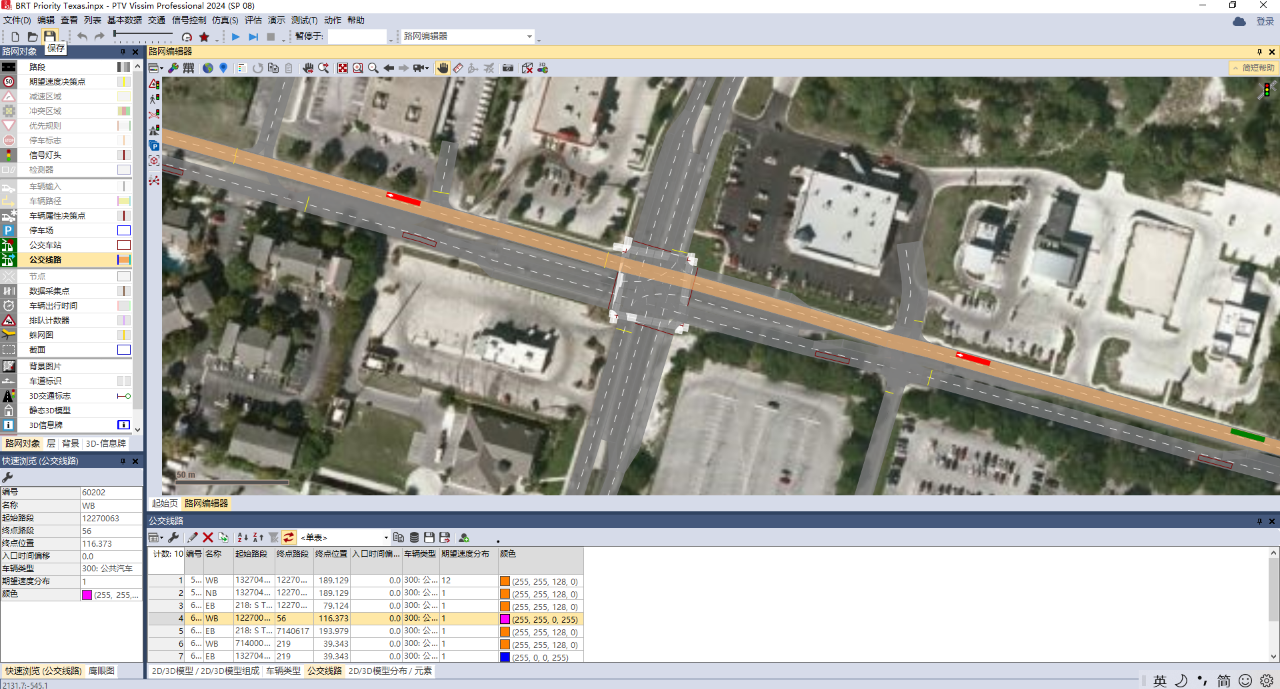Start continuous simulation with the play button
This screenshot has height=689, width=1280.
(x=236, y=37)
